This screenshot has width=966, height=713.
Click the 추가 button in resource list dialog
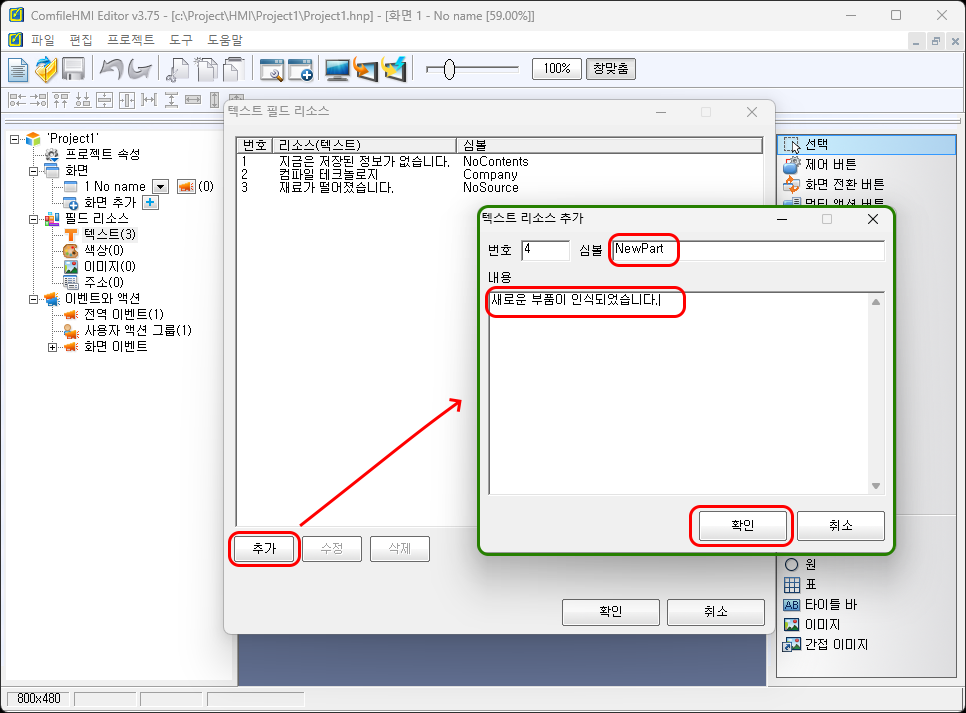tap(264, 549)
